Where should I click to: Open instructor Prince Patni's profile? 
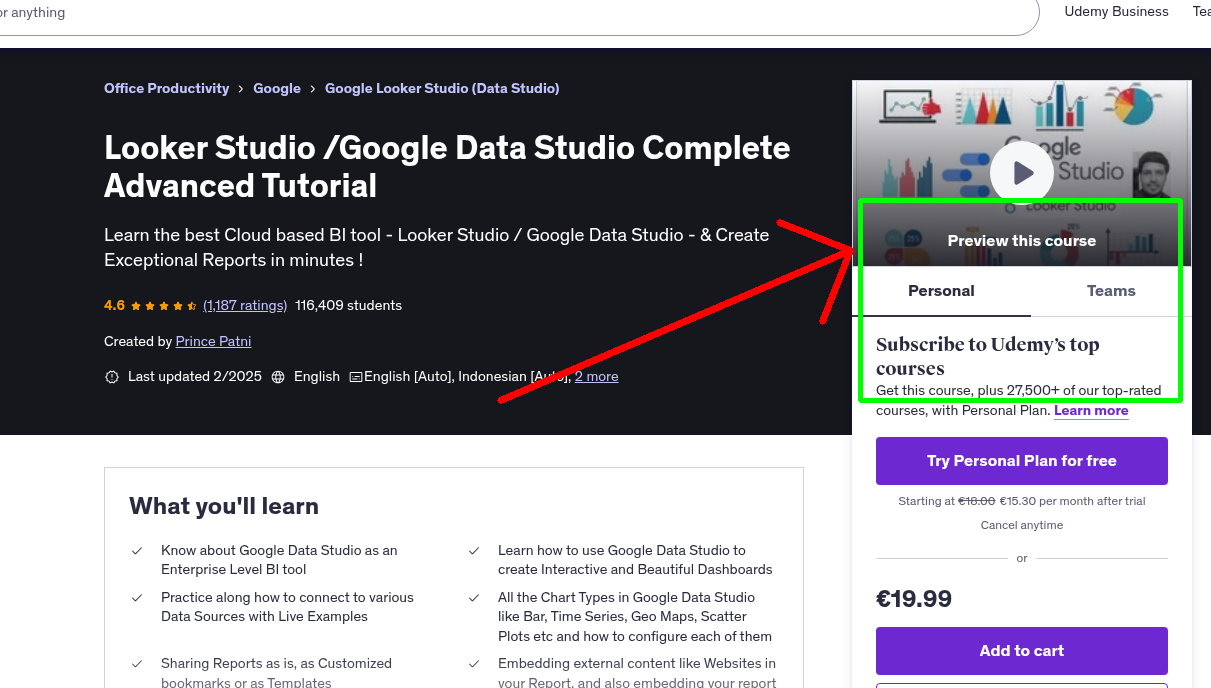pyautogui.click(x=213, y=341)
